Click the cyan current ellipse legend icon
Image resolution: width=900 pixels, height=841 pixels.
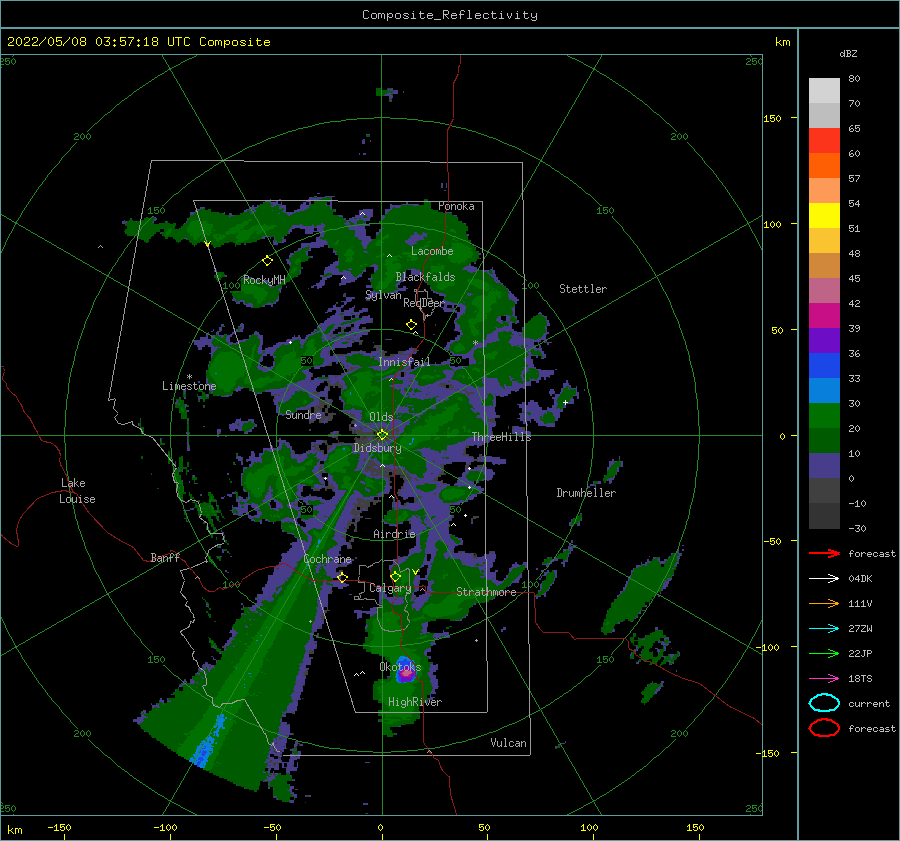coord(824,703)
